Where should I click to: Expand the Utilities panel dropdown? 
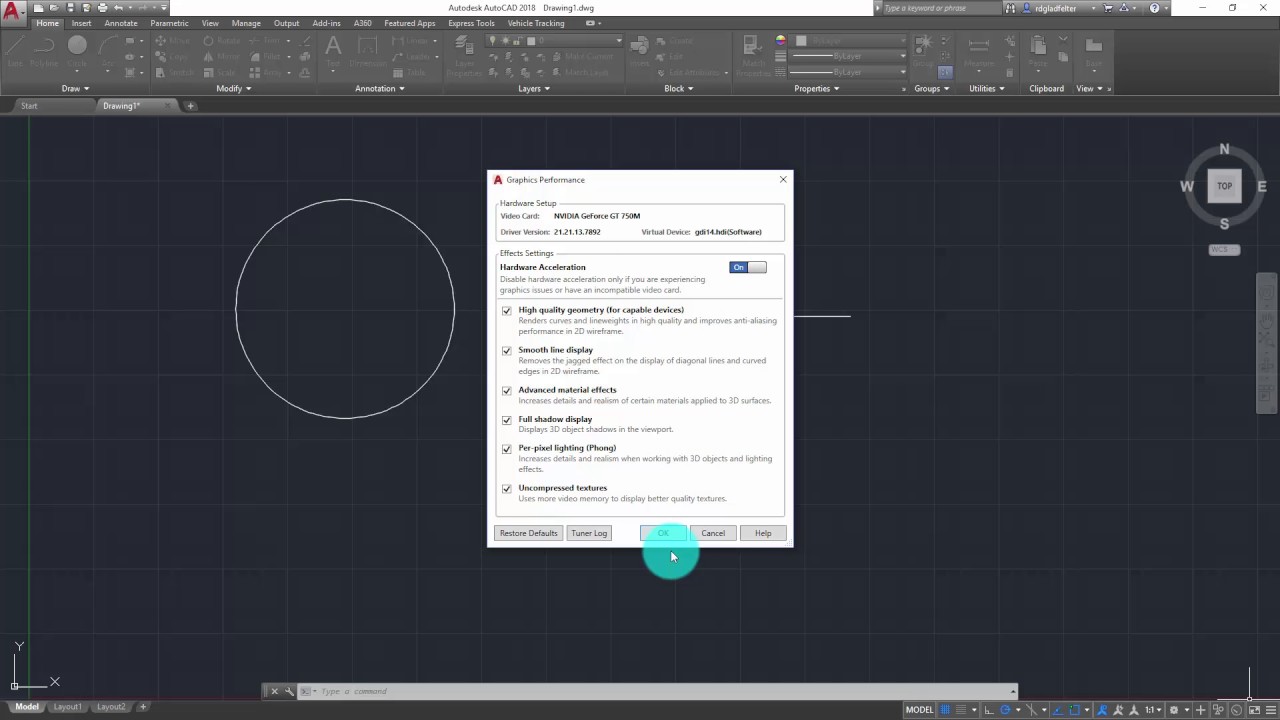987,89
